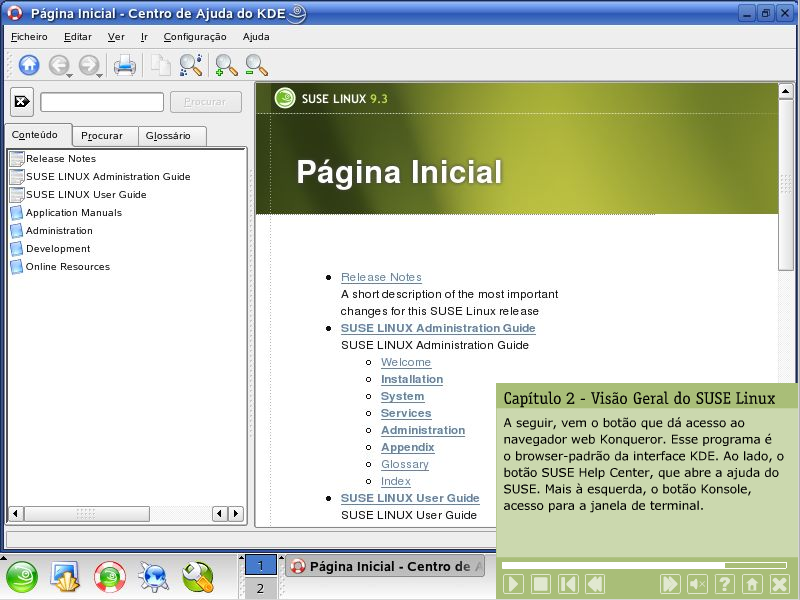This screenshot has height=600, width=800.
Task: Click the find-in-page magnifier with footprints icon
Action: click(190, 65)
